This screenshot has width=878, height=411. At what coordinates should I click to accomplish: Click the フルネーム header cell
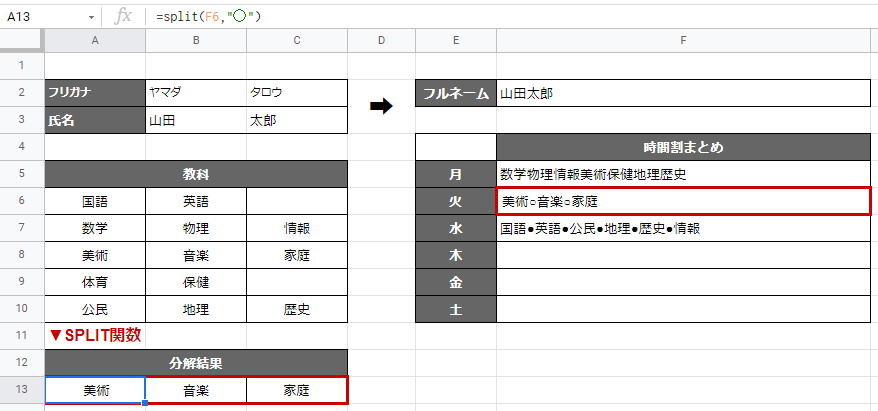(x=456, y=93)
